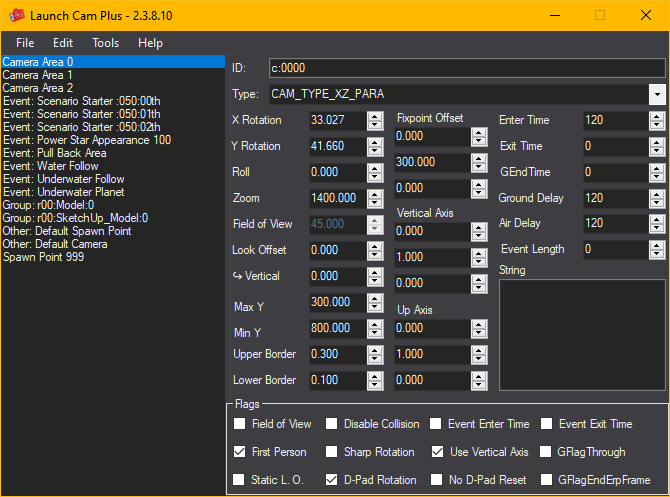Enable the Disable Collision flag

click(x=332, y=423)
